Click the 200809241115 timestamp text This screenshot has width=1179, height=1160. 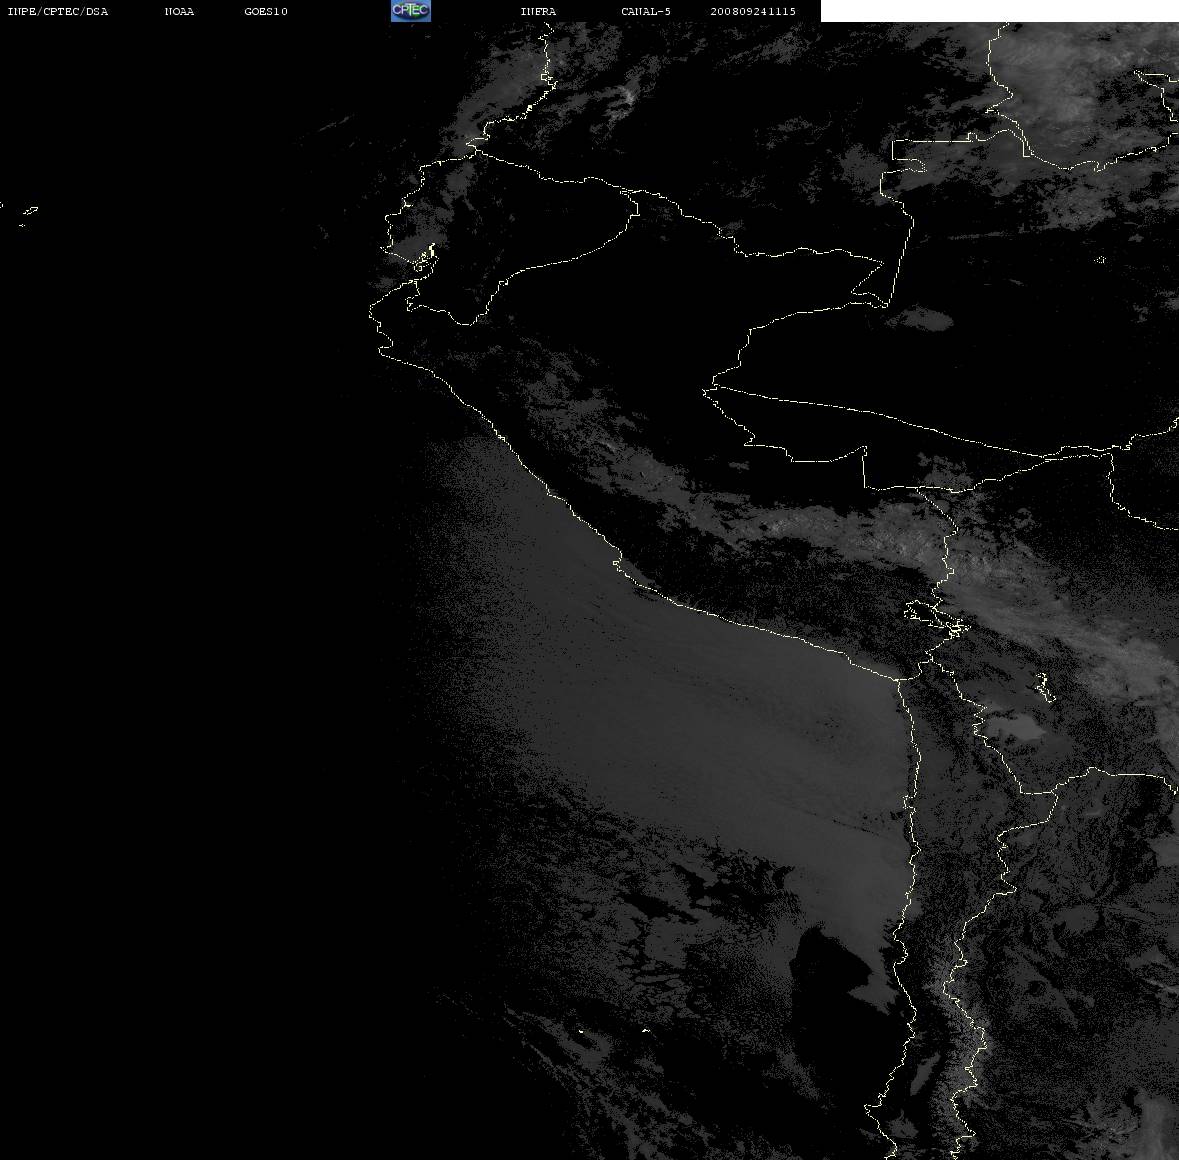(753, 11)
